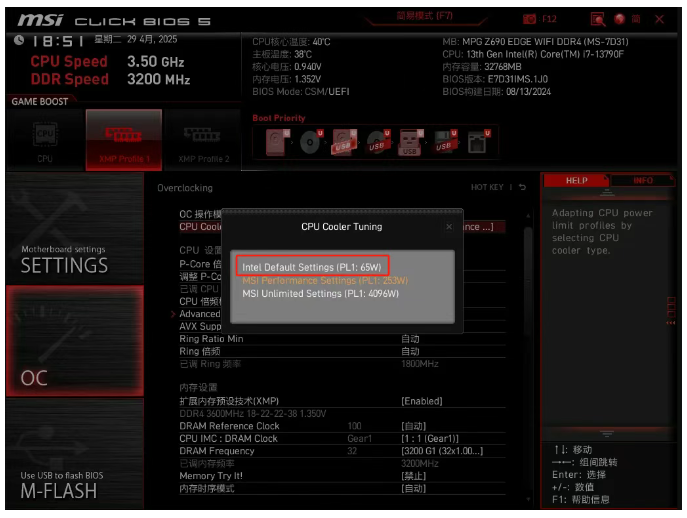Select the 内存时序模式 row label
The height and width of the screenshot is (518, 687).
pyautogui.click(x=206, y=489)
